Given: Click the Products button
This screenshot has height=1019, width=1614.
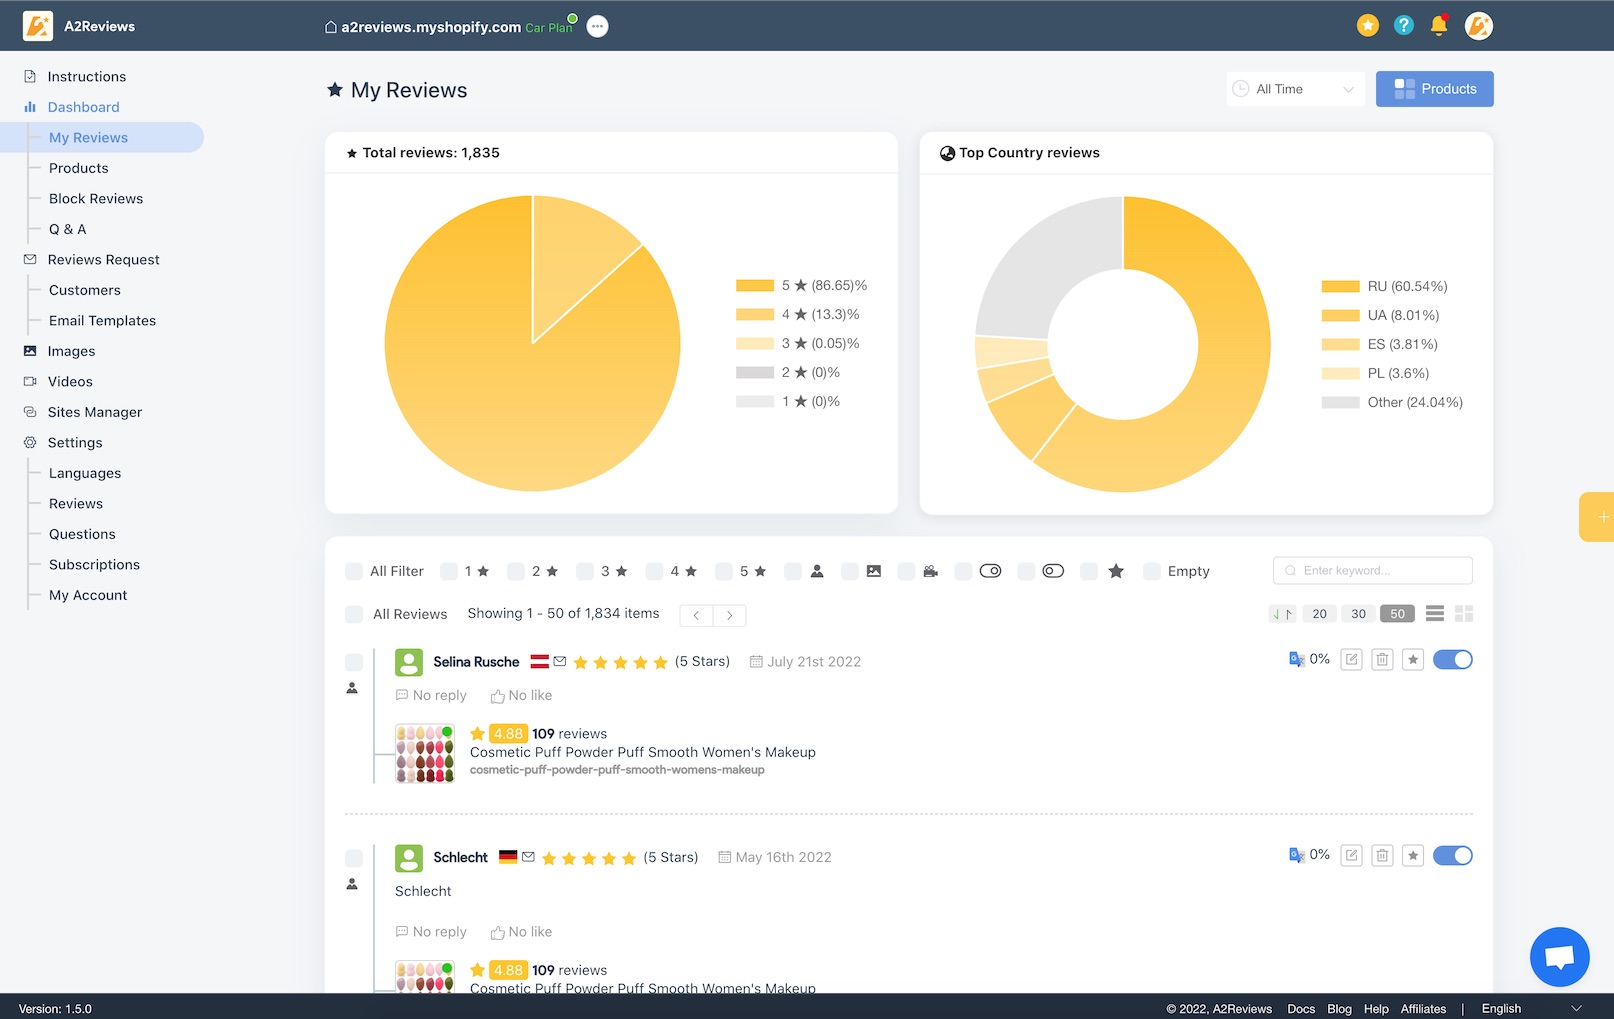Looking at the screenshot, I should (x=1434, y=89).
